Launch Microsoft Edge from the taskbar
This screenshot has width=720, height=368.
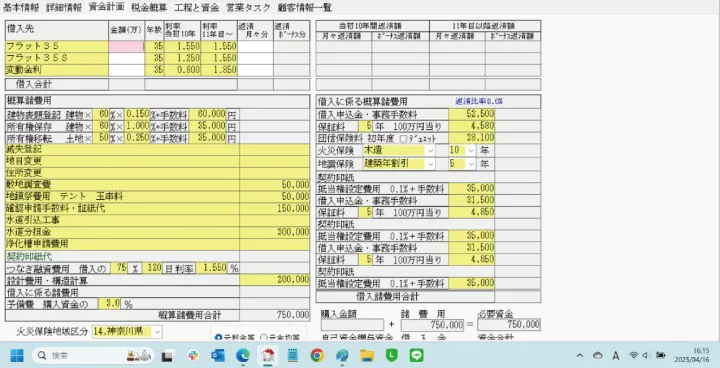(242, 355)
